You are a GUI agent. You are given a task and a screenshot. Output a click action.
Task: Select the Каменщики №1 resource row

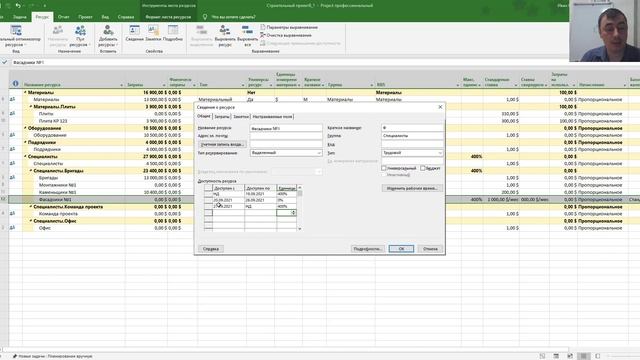(57, 192)
